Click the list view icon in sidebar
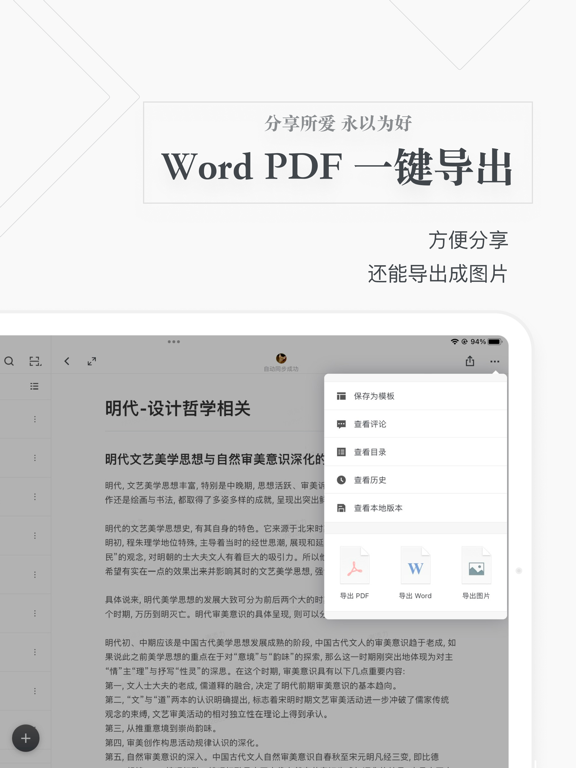 [34, 386]
